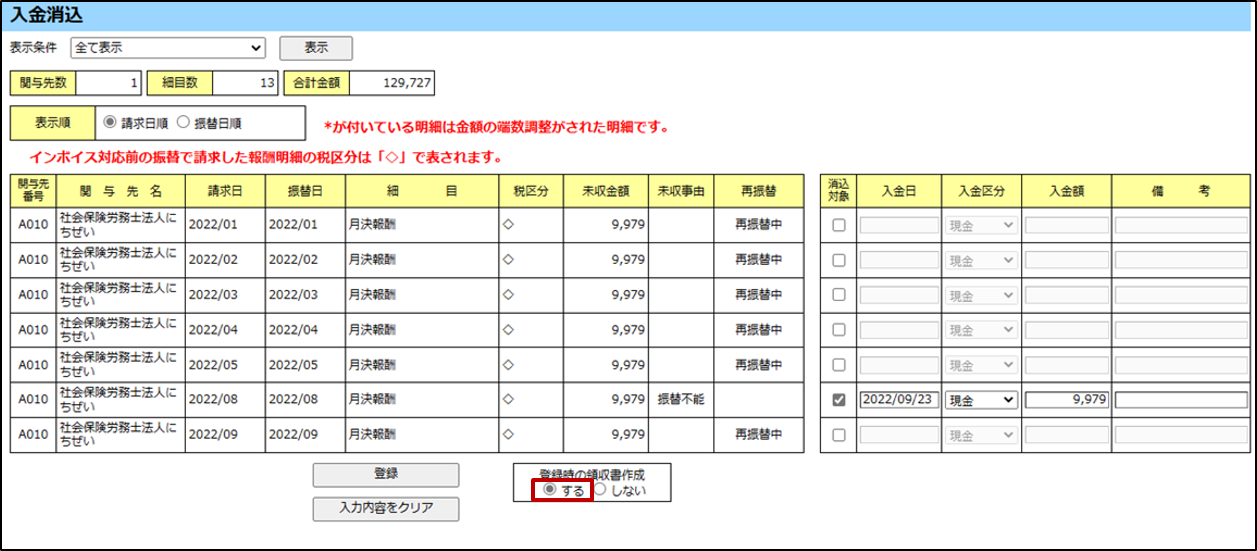Select しない for receipt creation on registration

pyautogui.click(x=600, y=490)
